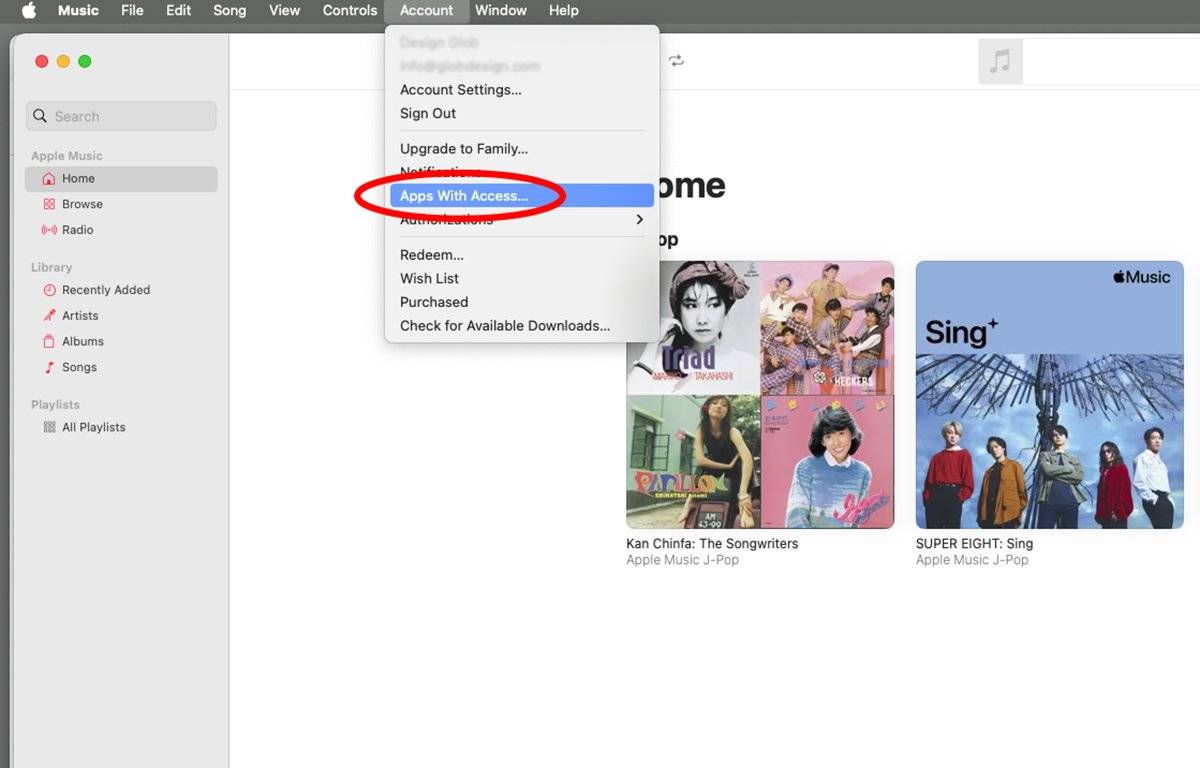Open the SUPER EIGHT: Sing playlist thumbnail
1200x768 pixels.
1048,394
